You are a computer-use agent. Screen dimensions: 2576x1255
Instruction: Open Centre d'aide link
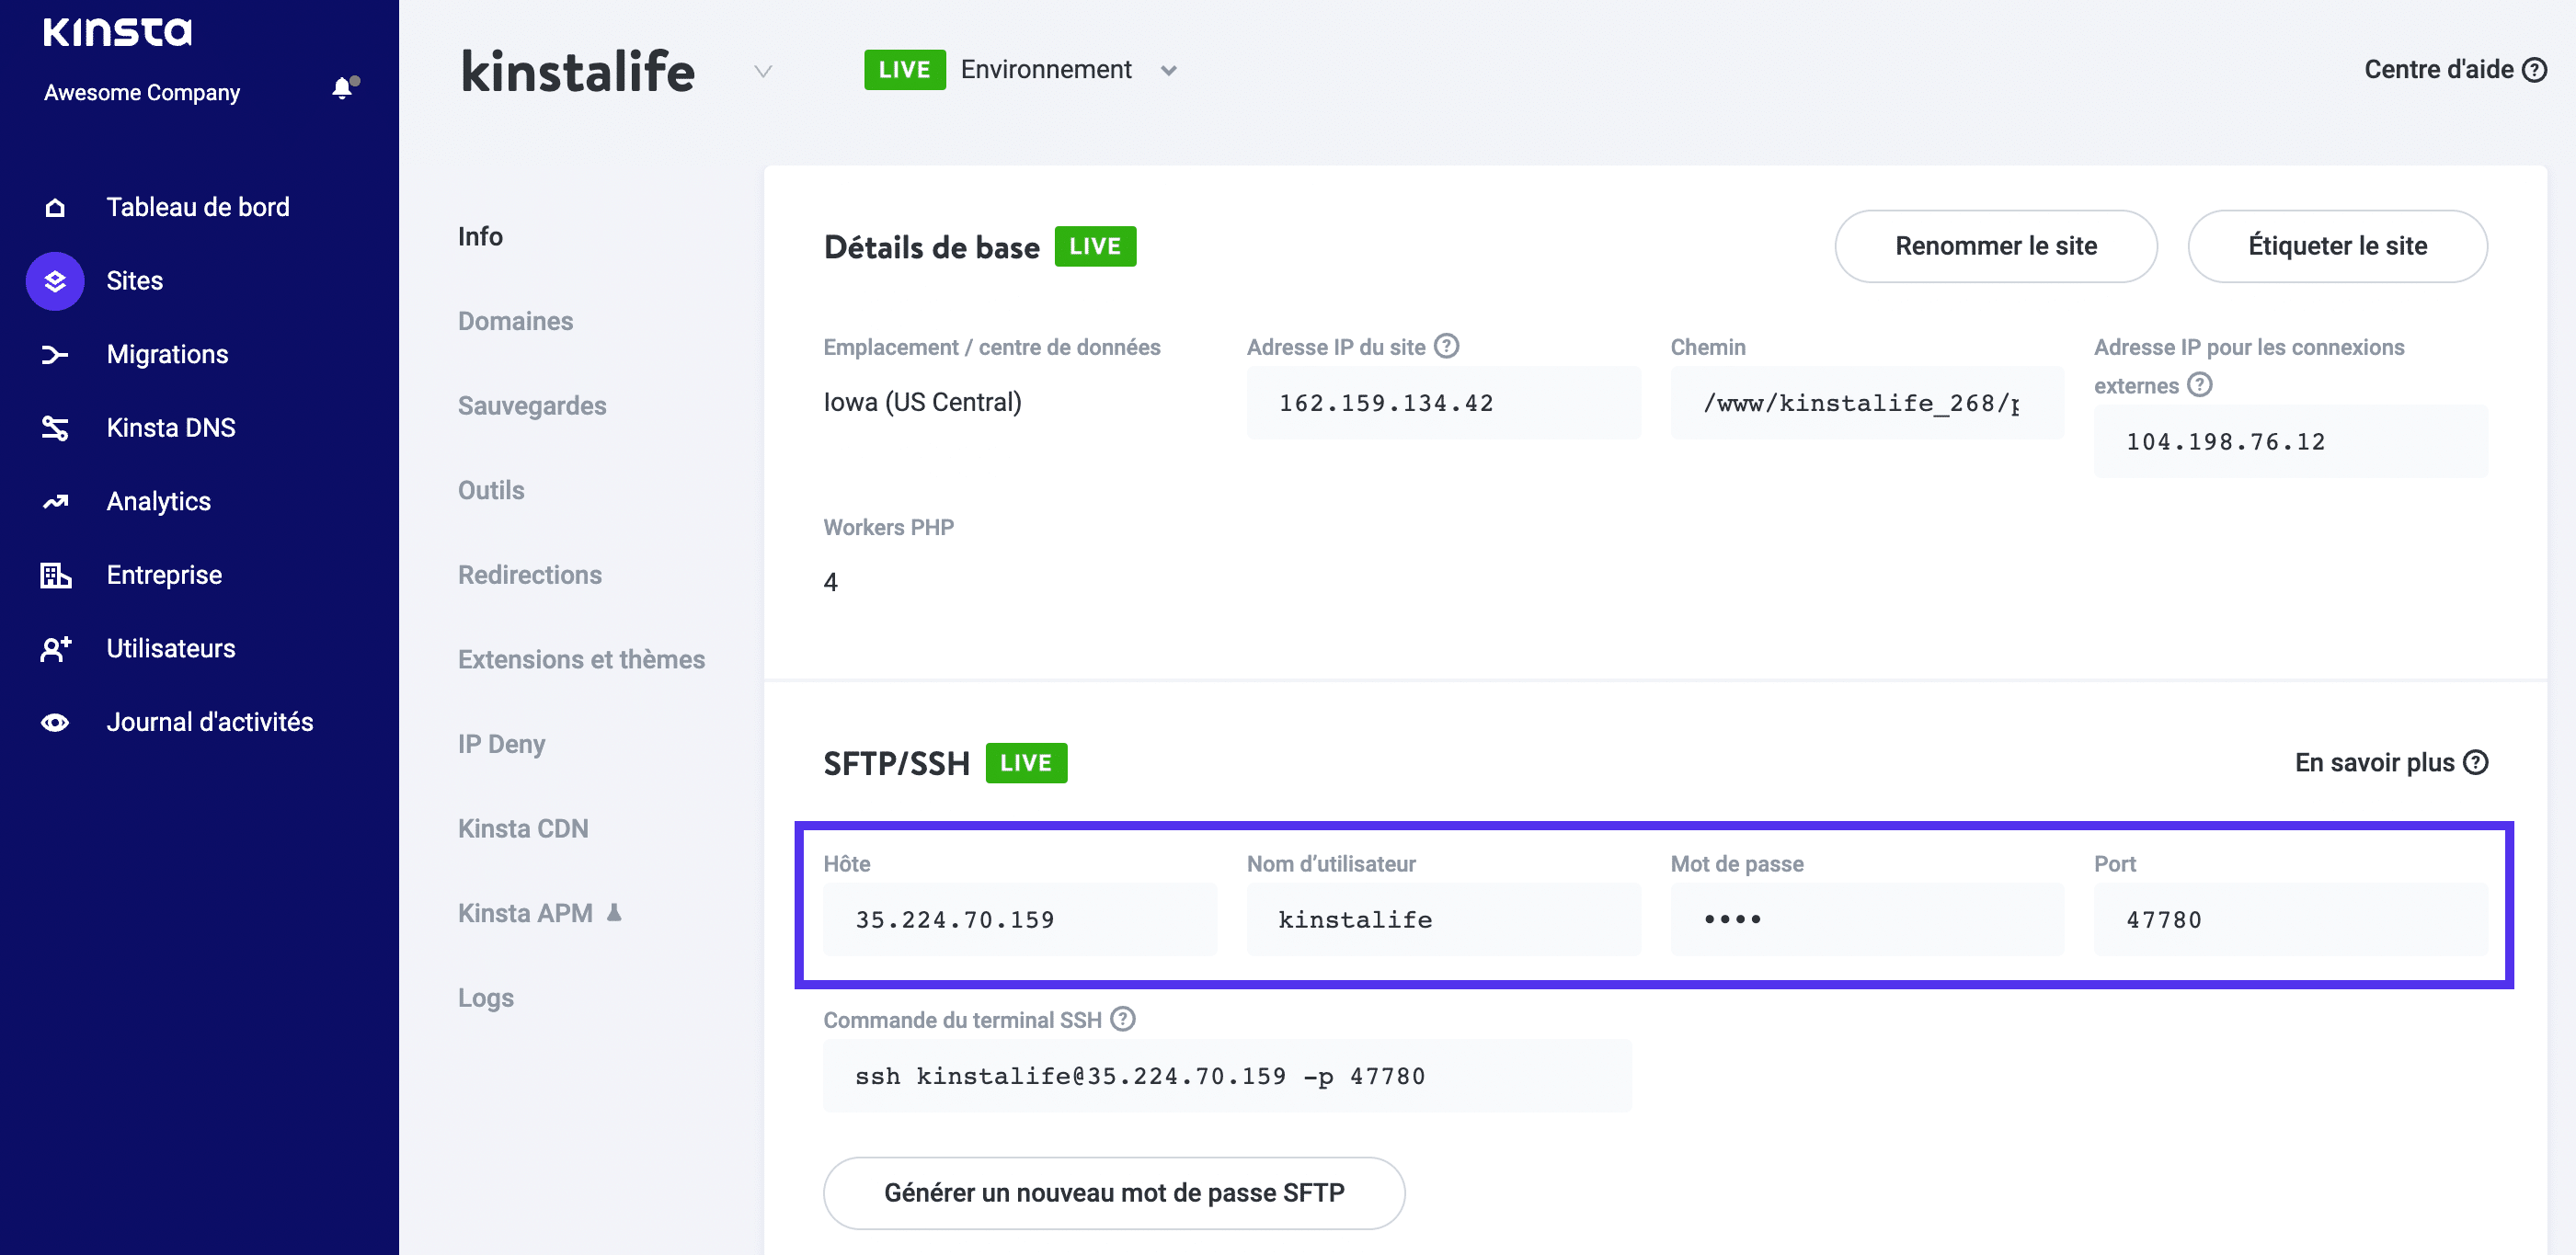2455,69
